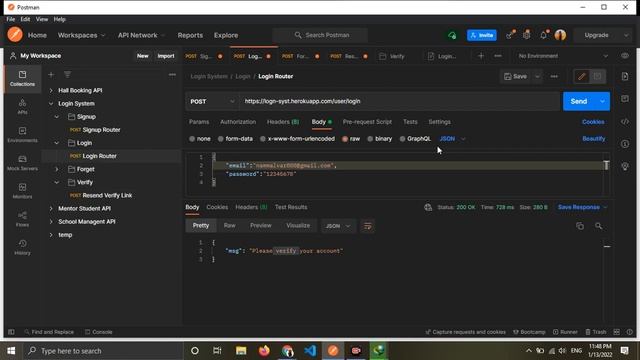The width and height of the screenshot is (640, 360).
Task: Open the Collections sidebar panel
Action: [22, 78]
